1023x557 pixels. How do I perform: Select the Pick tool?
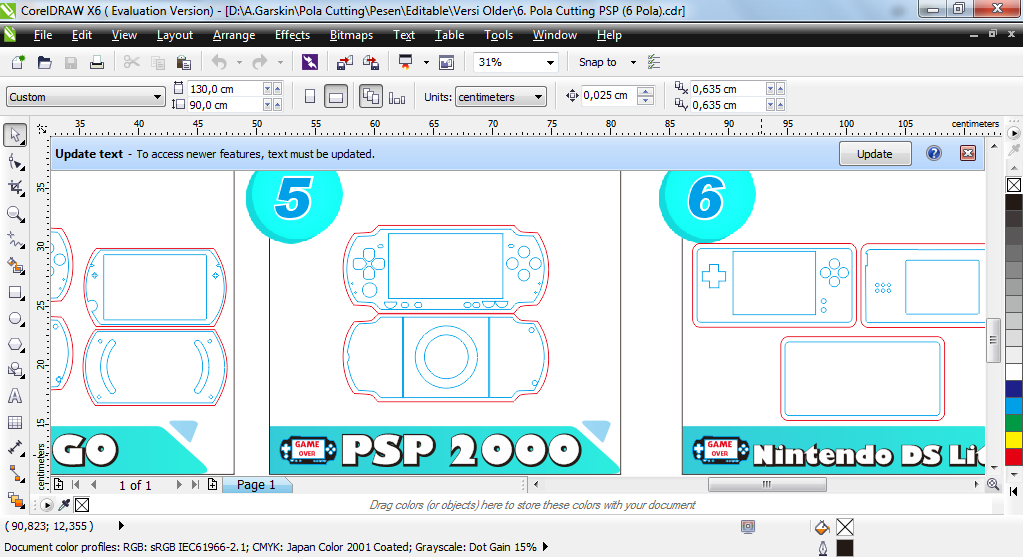pyautogui.click(x=15, y=135)
